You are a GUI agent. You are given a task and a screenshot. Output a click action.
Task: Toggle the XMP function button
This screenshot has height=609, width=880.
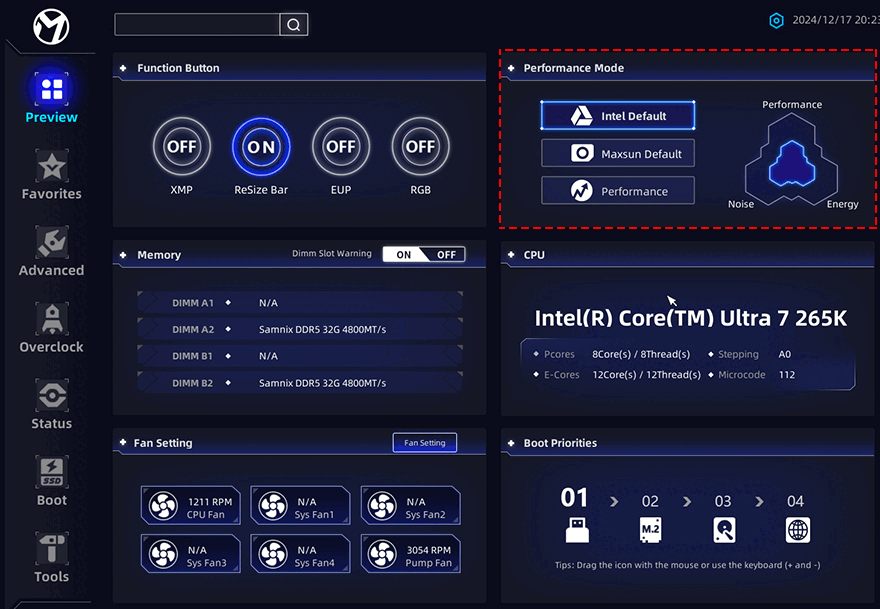(x=182, y=146)
